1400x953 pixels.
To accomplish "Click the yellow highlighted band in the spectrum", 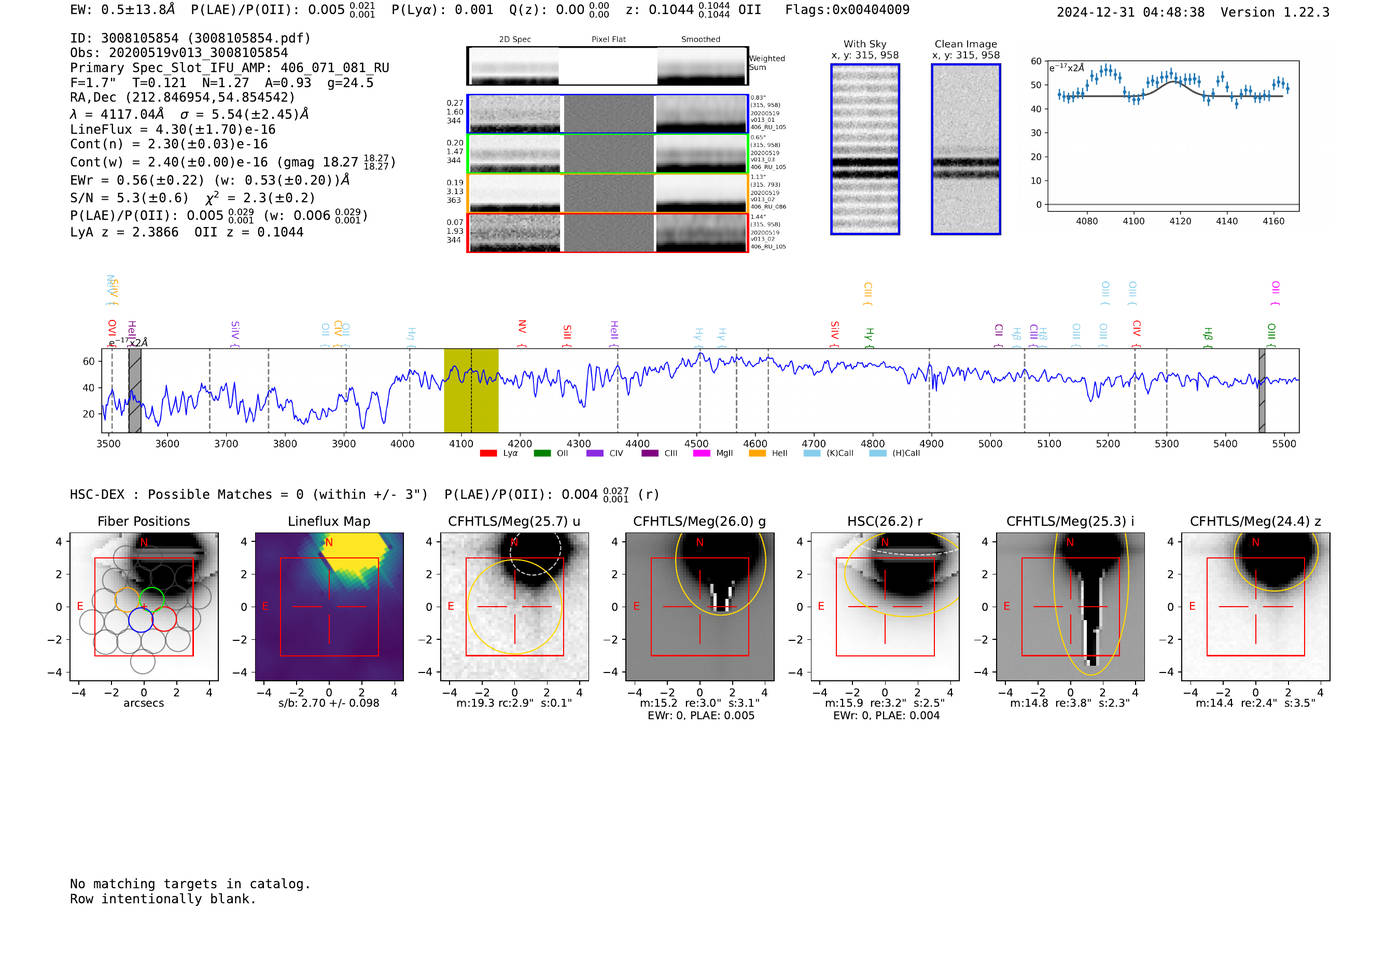I will click(471, 390).
